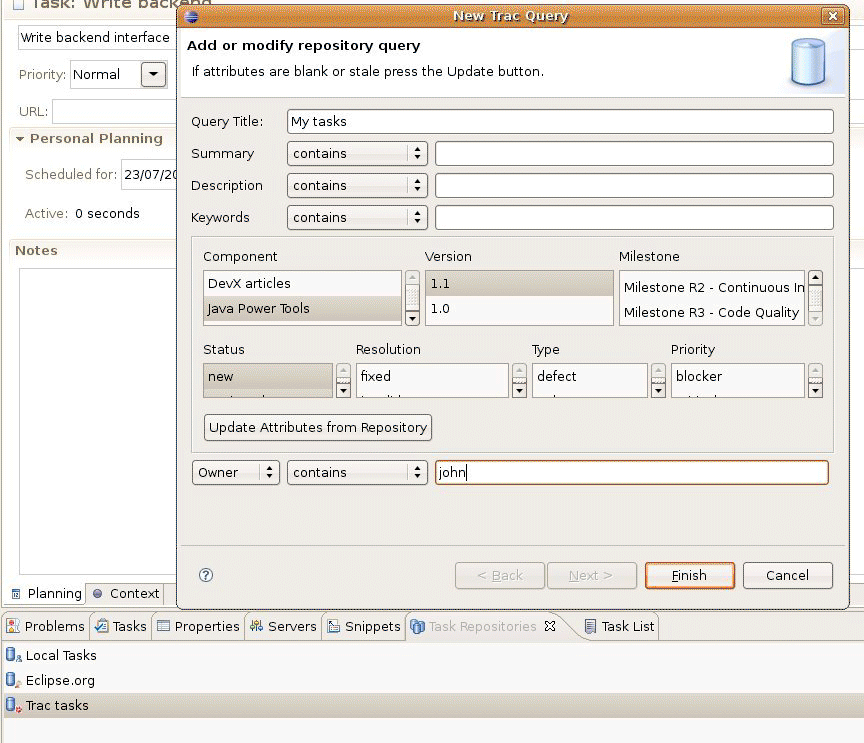Open the Owner row contains operator dropdown
The width and height of the screenshot is (864, 743).
tap(357, 472)
